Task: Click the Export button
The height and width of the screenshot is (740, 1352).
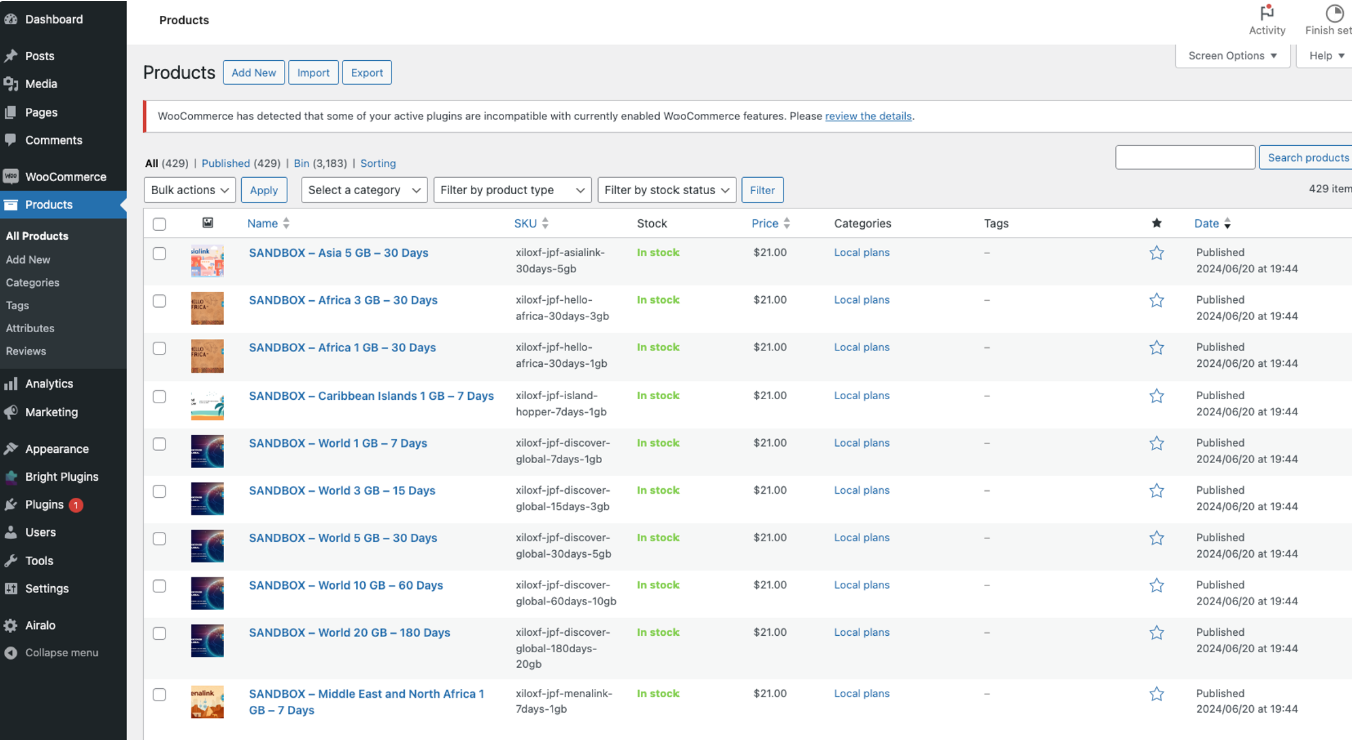Action: tap(367, 73)
